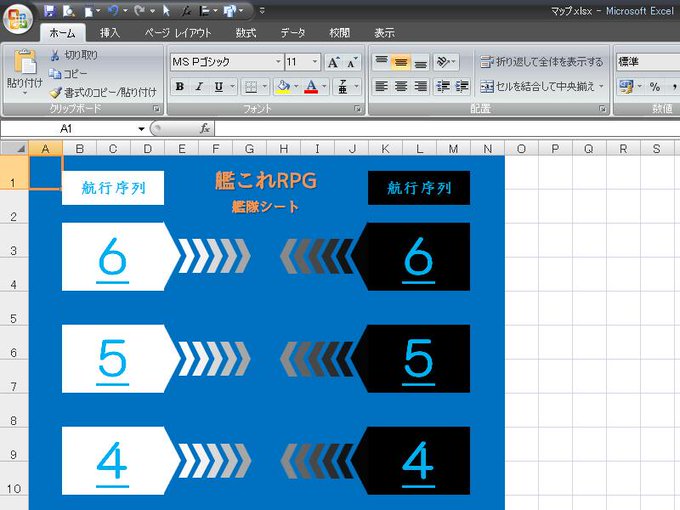The height and width of the screenshot is (510, 680).
Task: Open borders dropdown arrow
Action: (x=265, y=87)
